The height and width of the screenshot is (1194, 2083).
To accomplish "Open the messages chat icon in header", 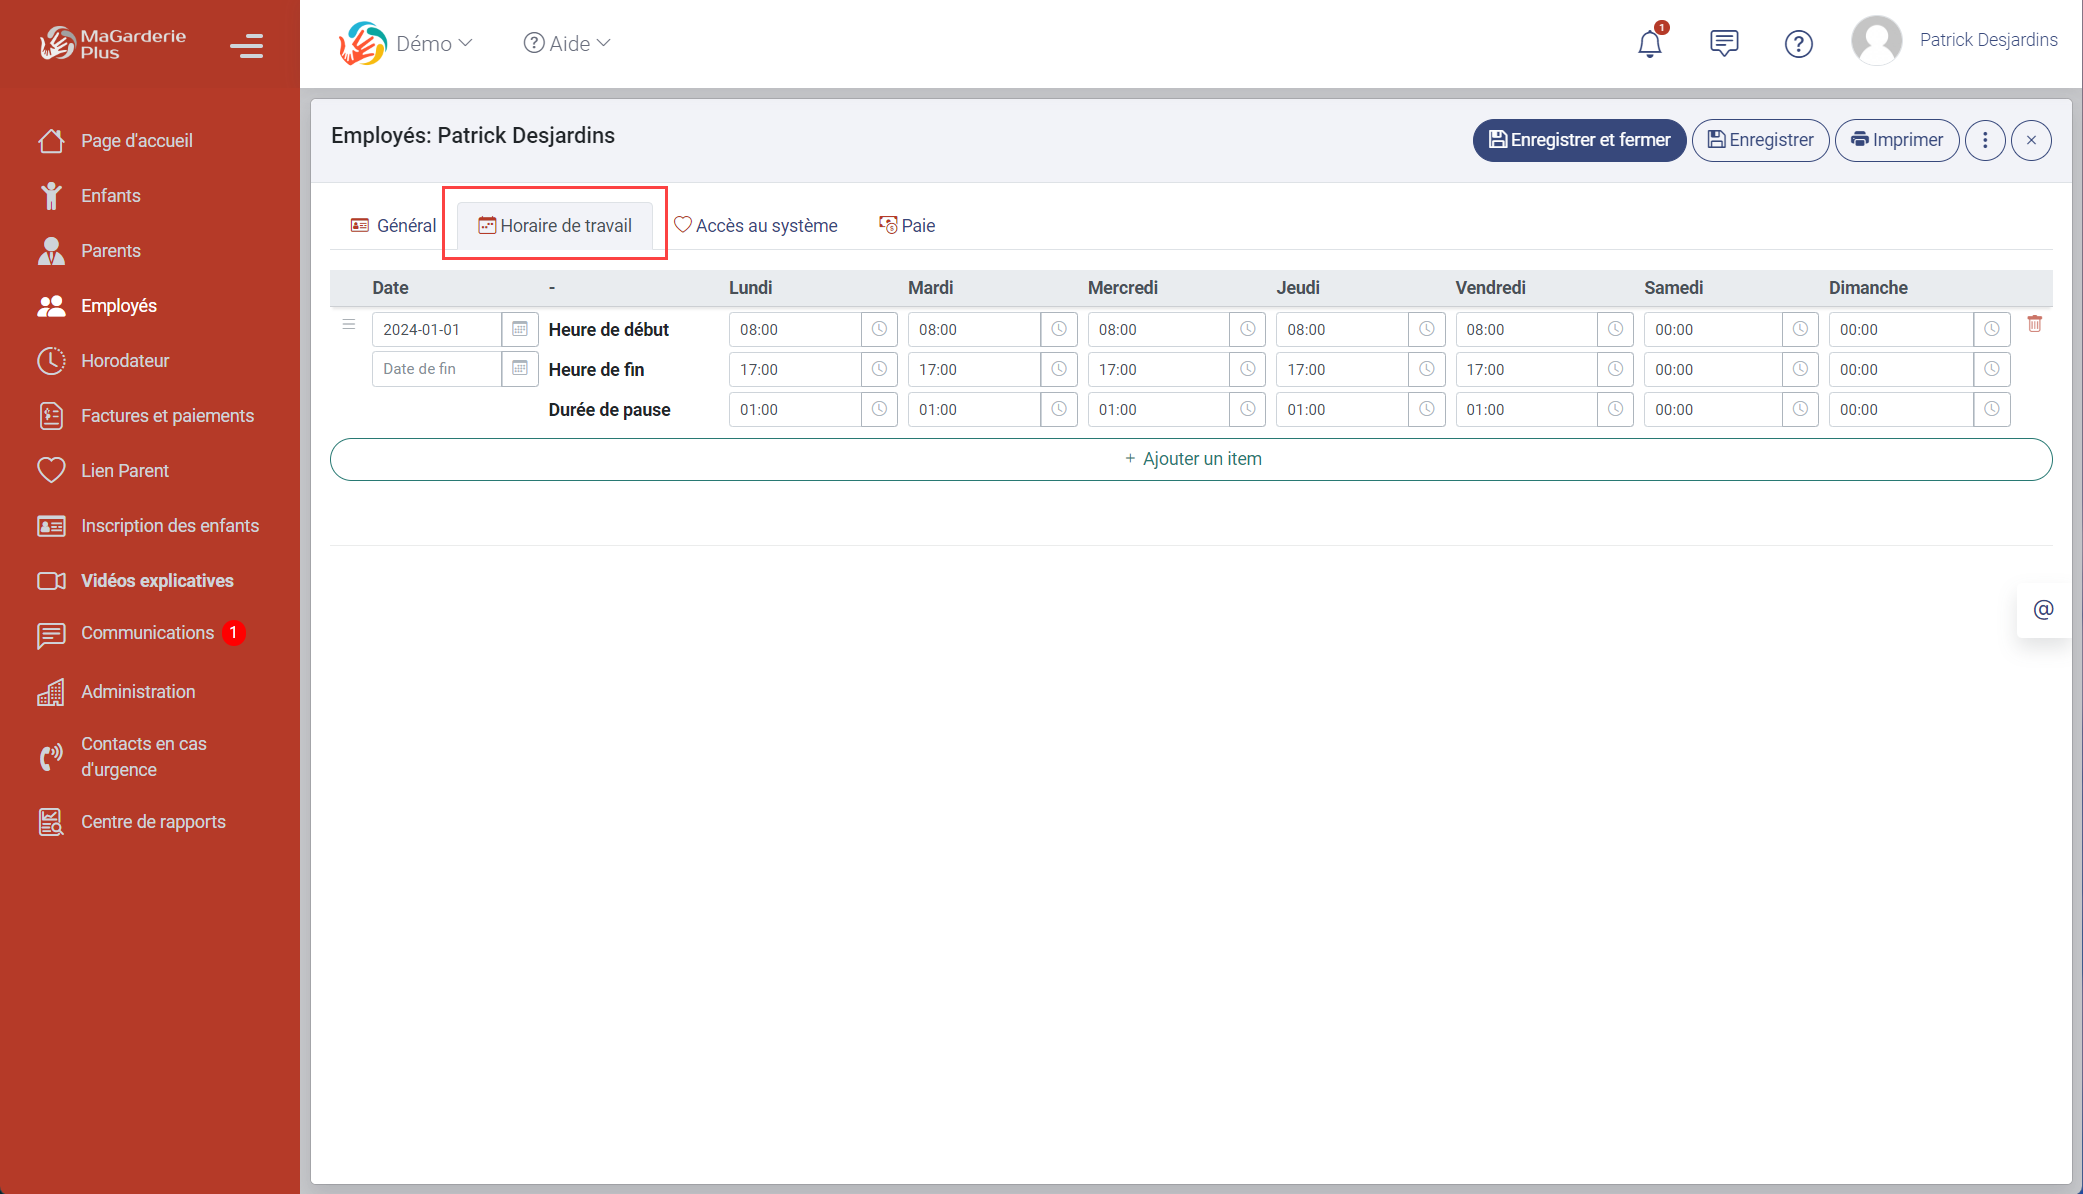I will coord(1724,44).
